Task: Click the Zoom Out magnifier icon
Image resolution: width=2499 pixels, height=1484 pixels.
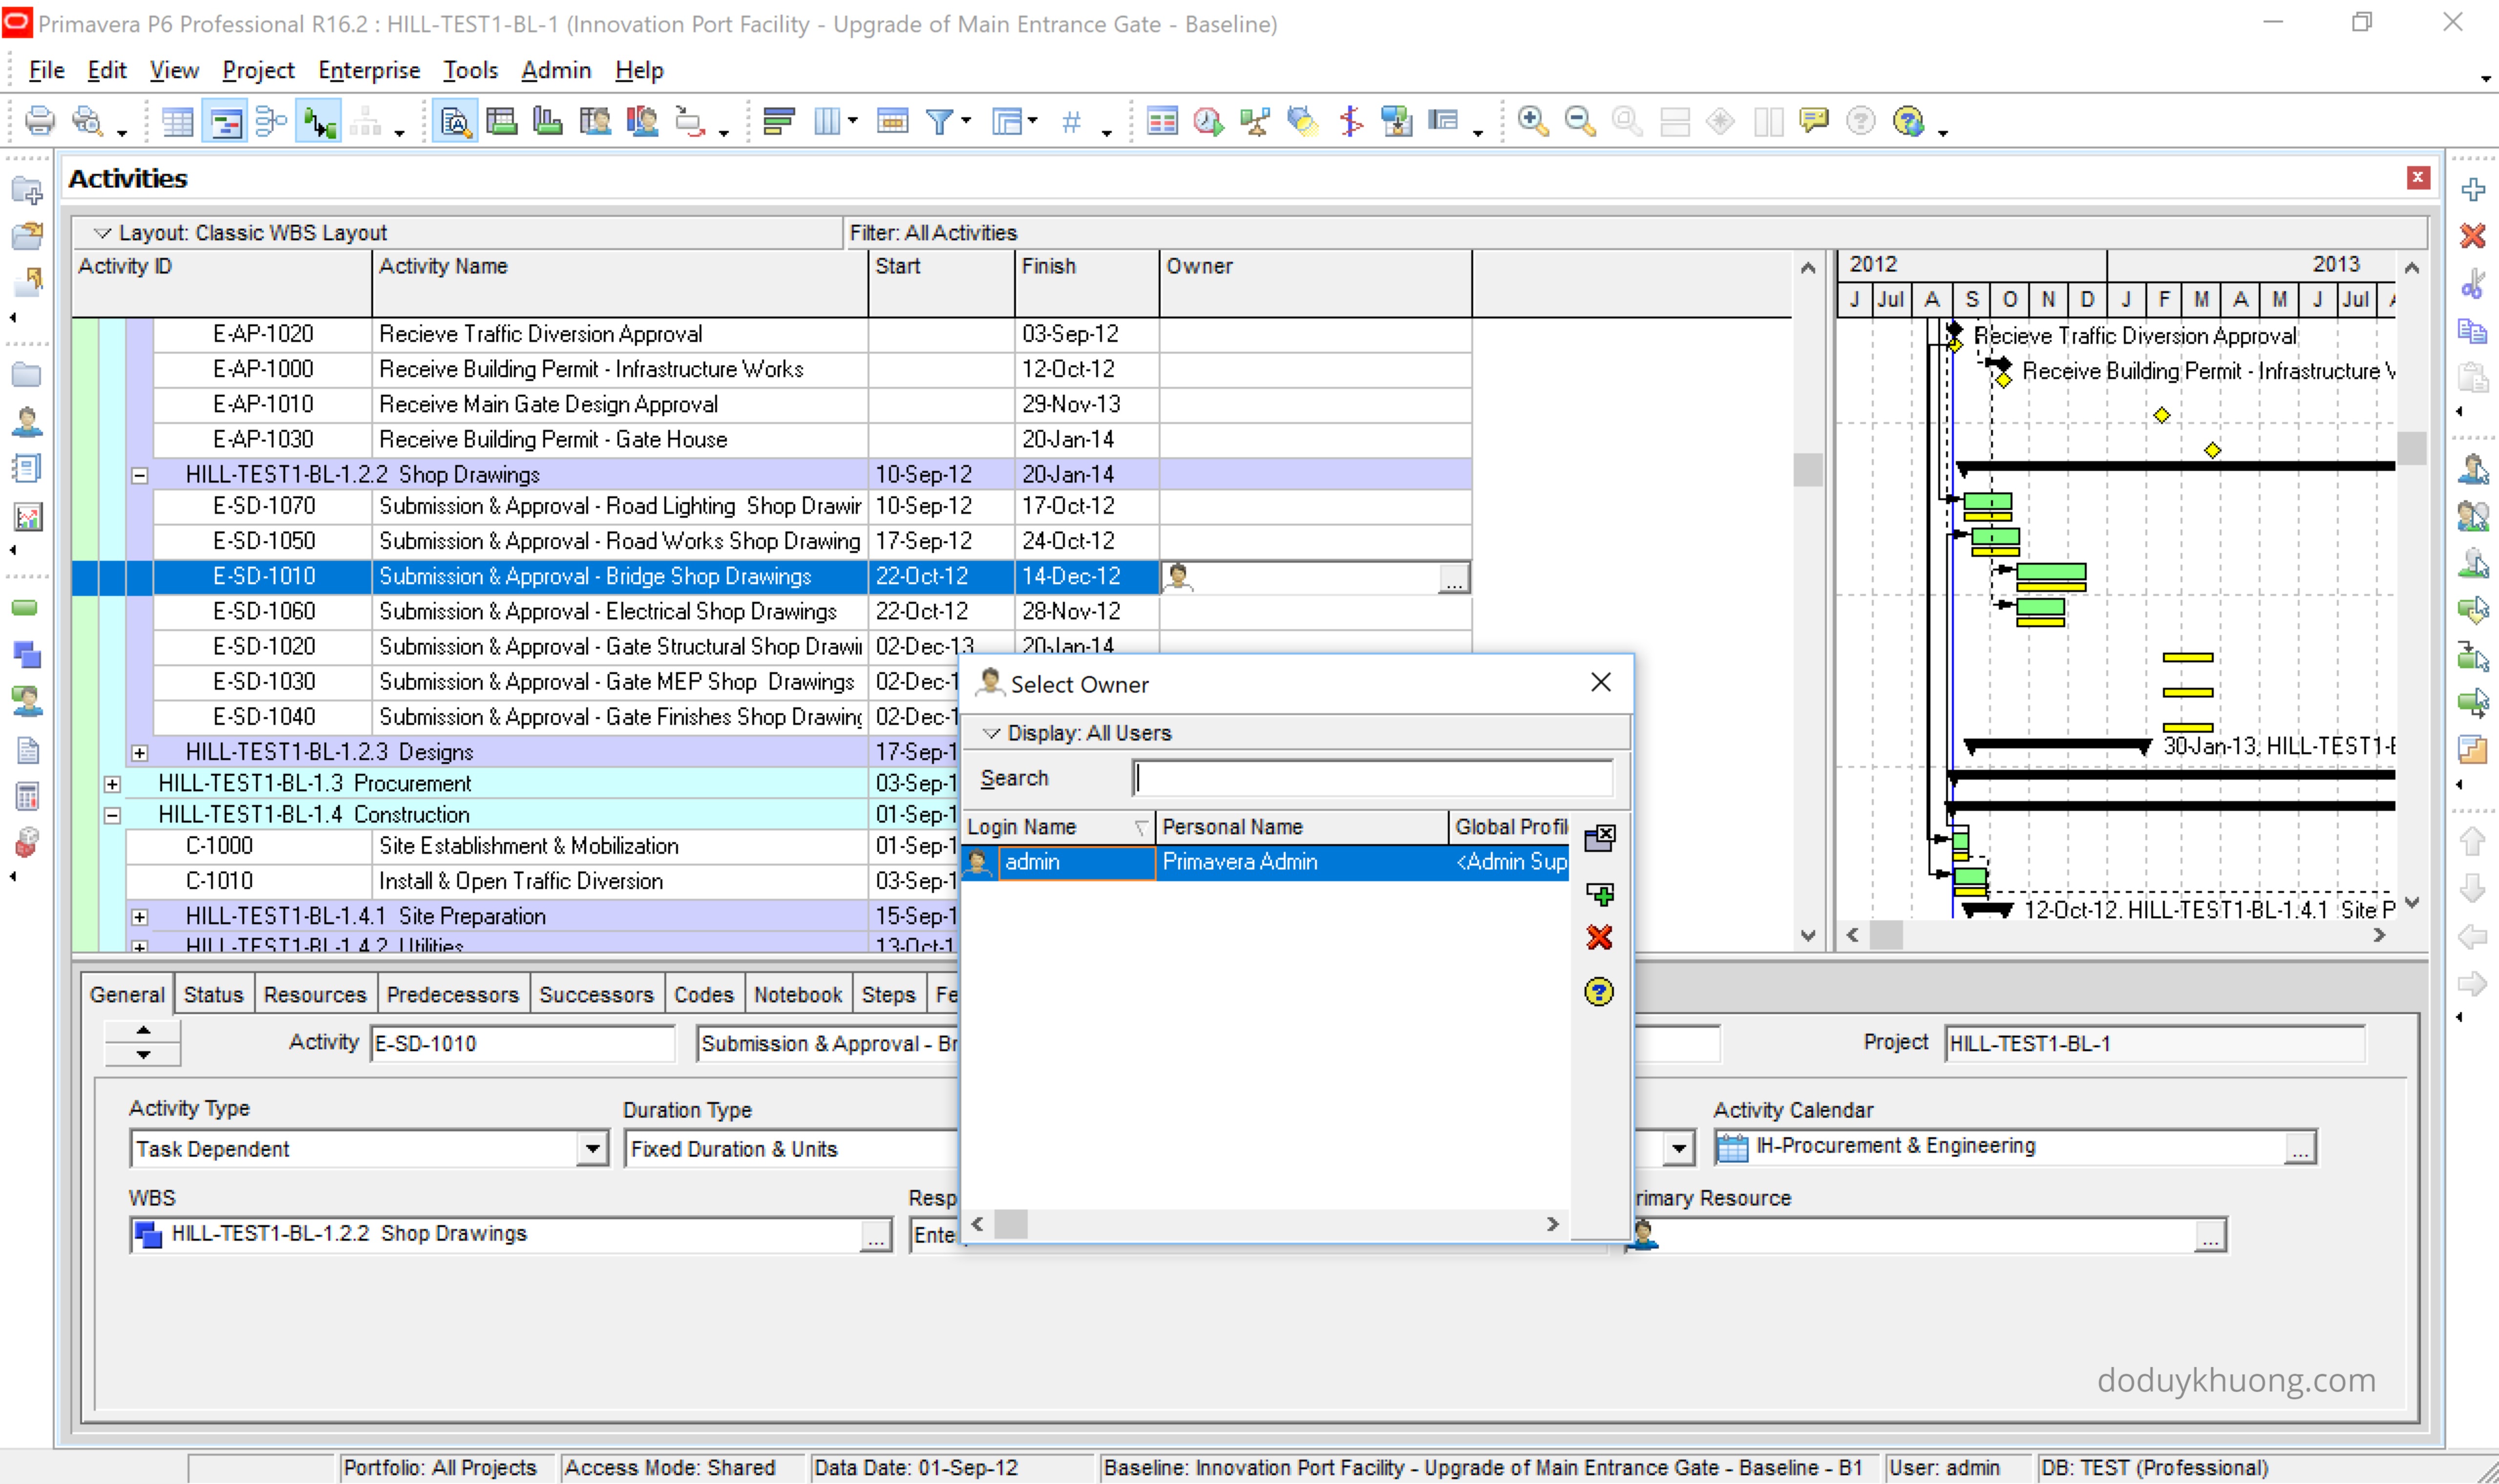Action: pyautogui.click(x=1579, y=122)
